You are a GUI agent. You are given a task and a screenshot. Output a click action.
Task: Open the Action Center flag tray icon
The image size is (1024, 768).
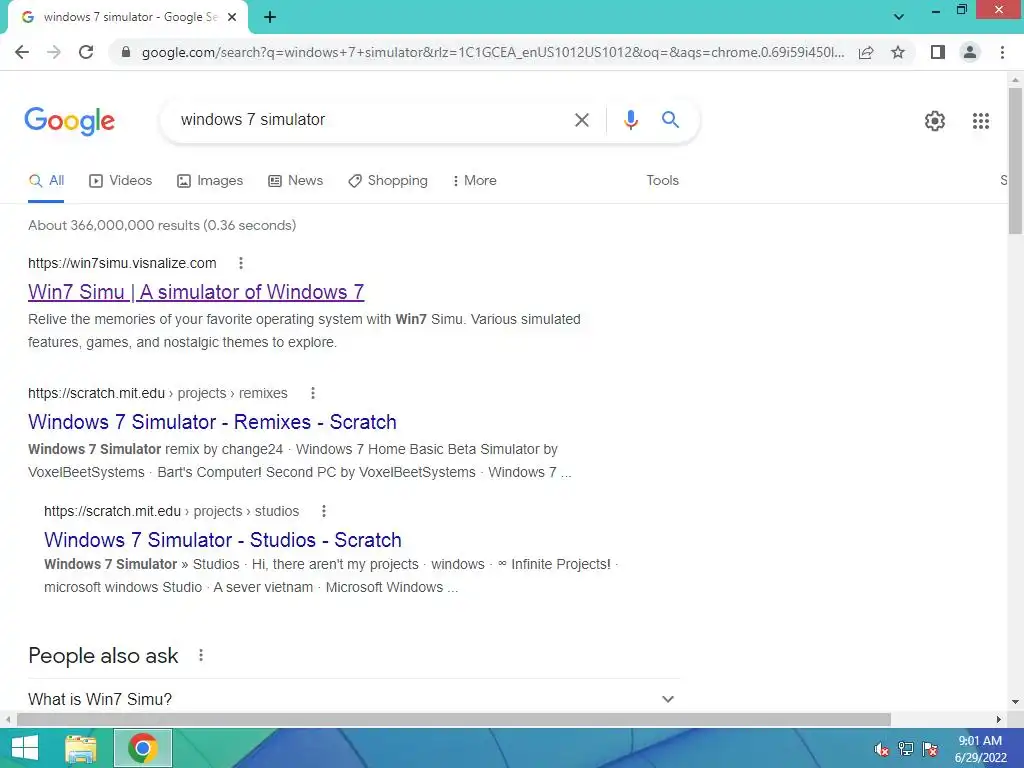point(930,749)
